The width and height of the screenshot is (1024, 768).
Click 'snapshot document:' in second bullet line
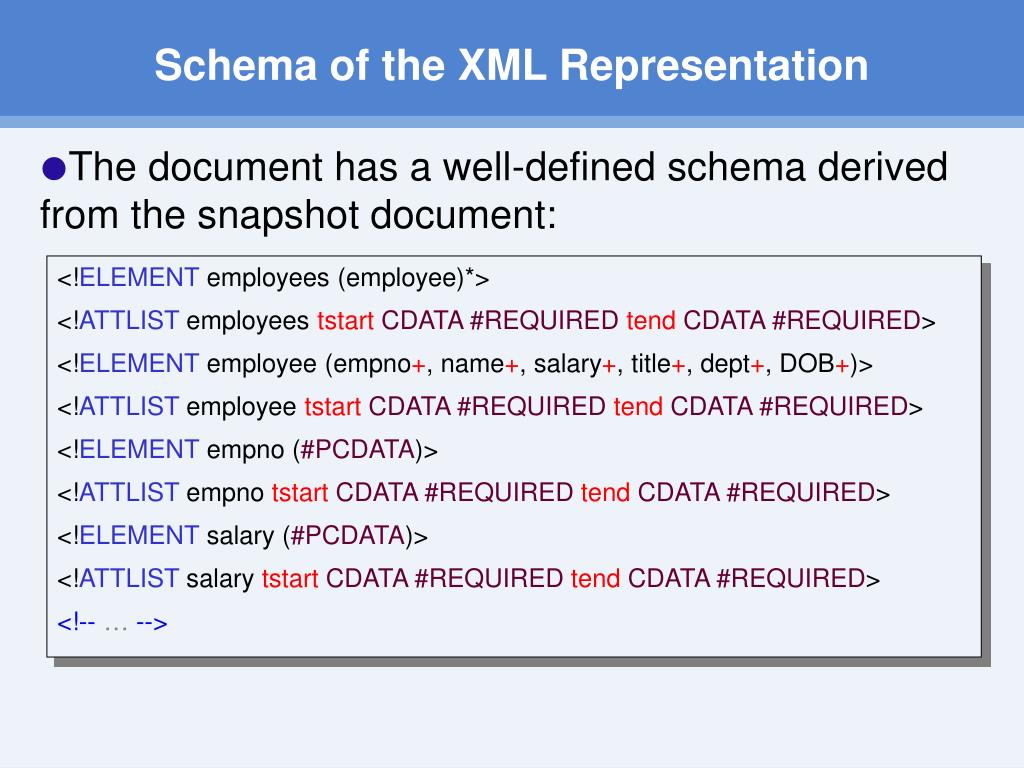click(377, 214)
